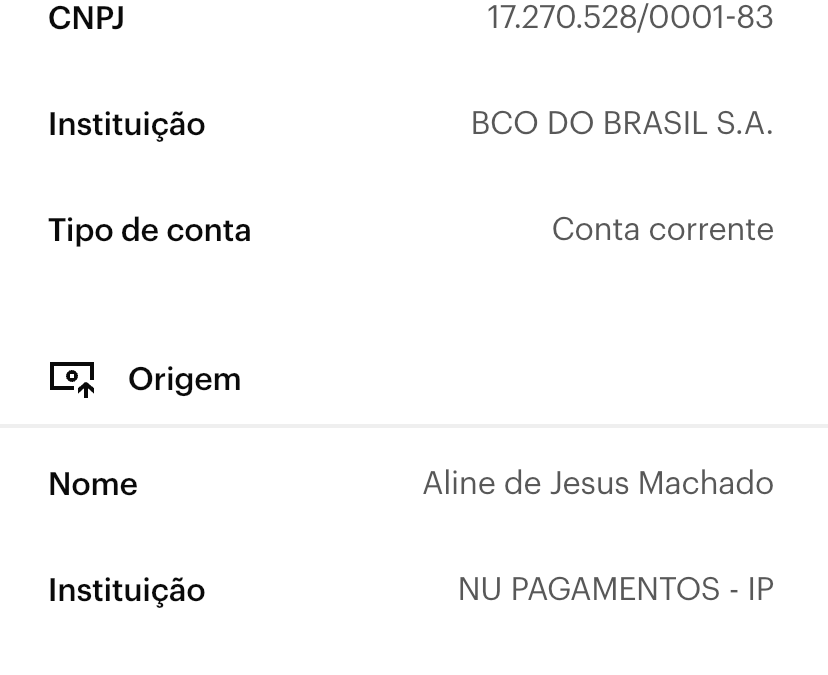Click the Instituição label above Tipo de conta
828x675 pixels.
click(126, 124)
